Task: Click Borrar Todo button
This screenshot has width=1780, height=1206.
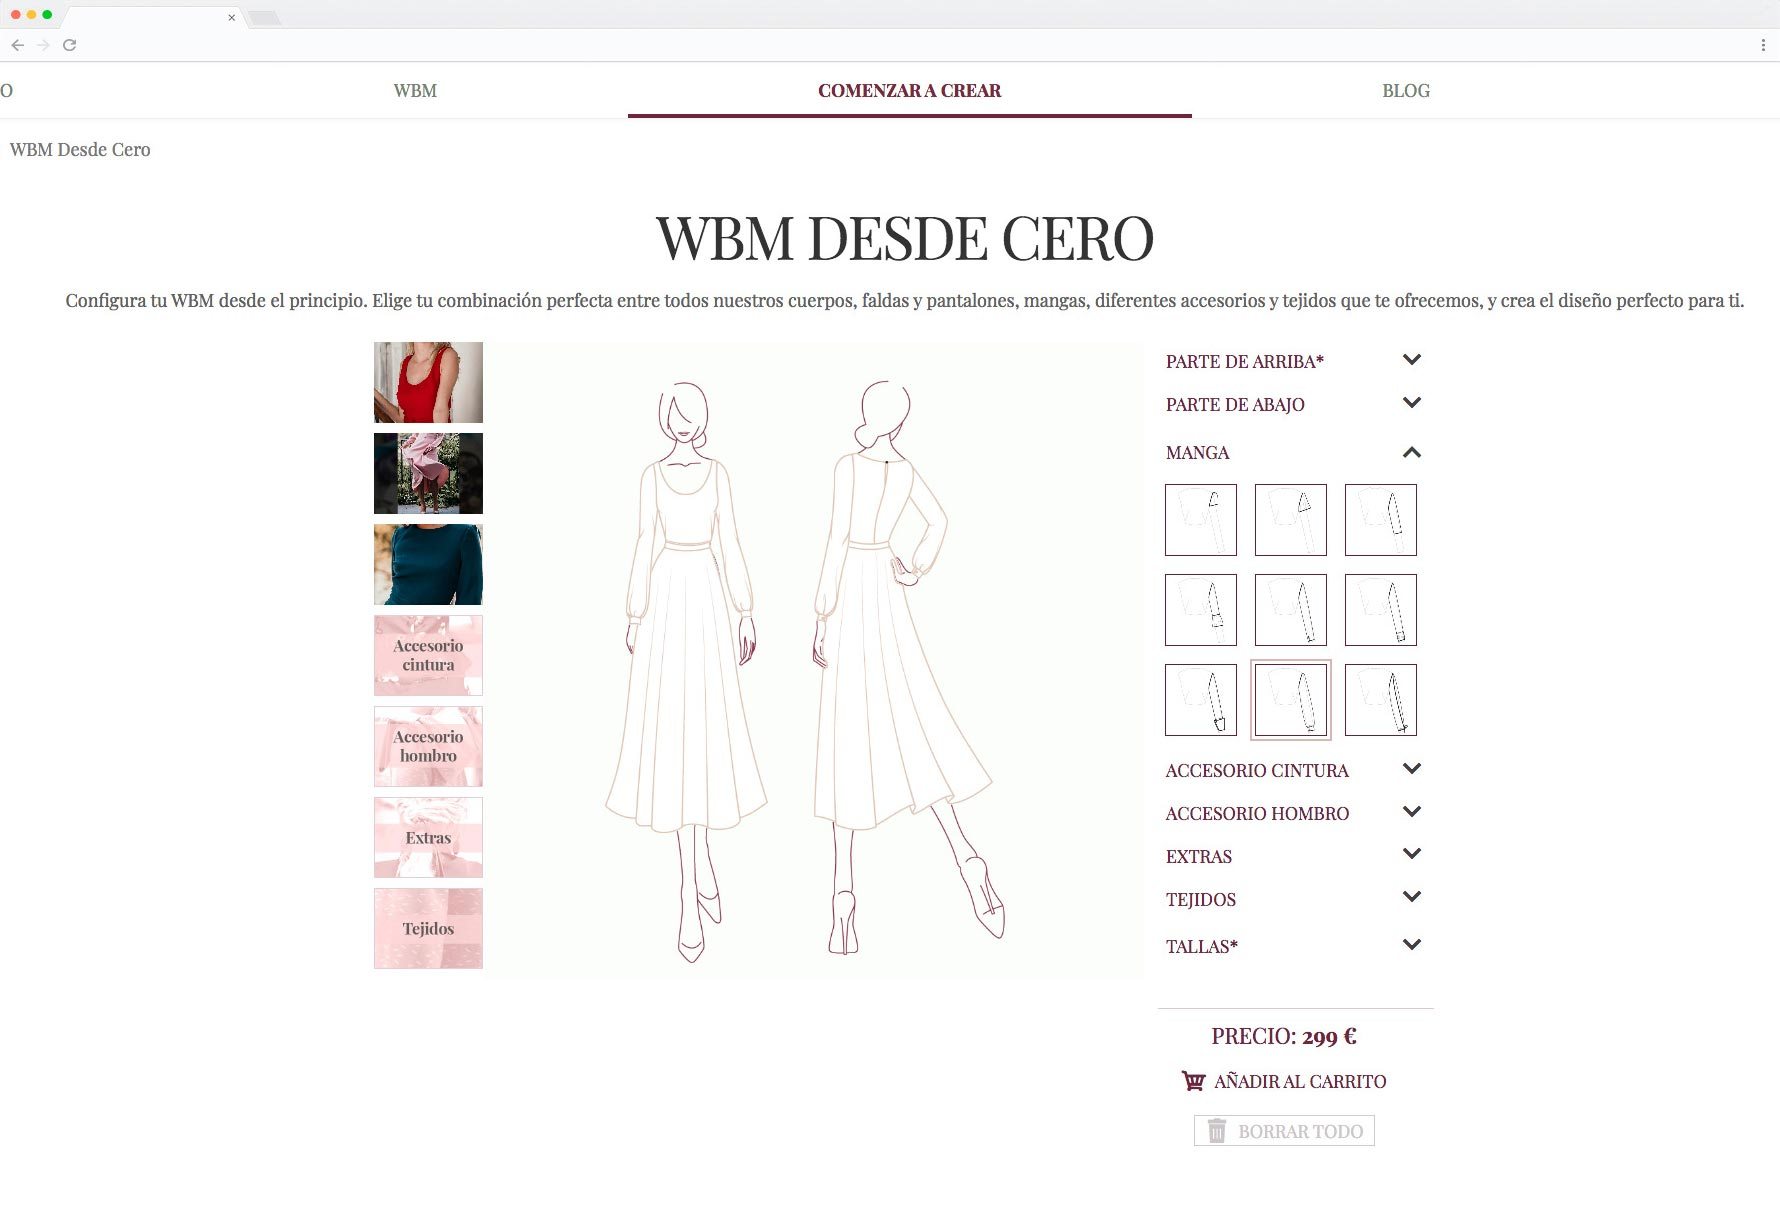Action: click(1284, 1131)
